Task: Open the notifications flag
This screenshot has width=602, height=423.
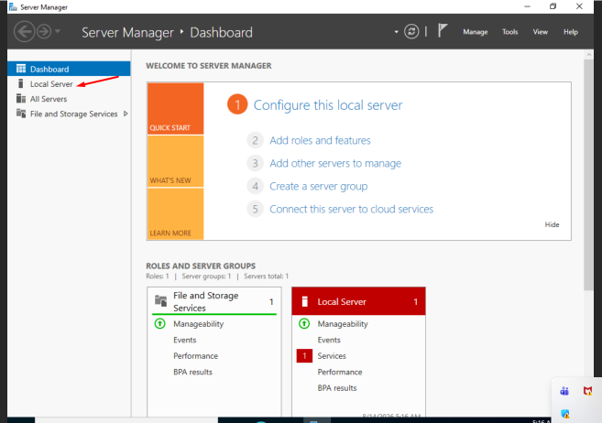Action: [442, 31]
